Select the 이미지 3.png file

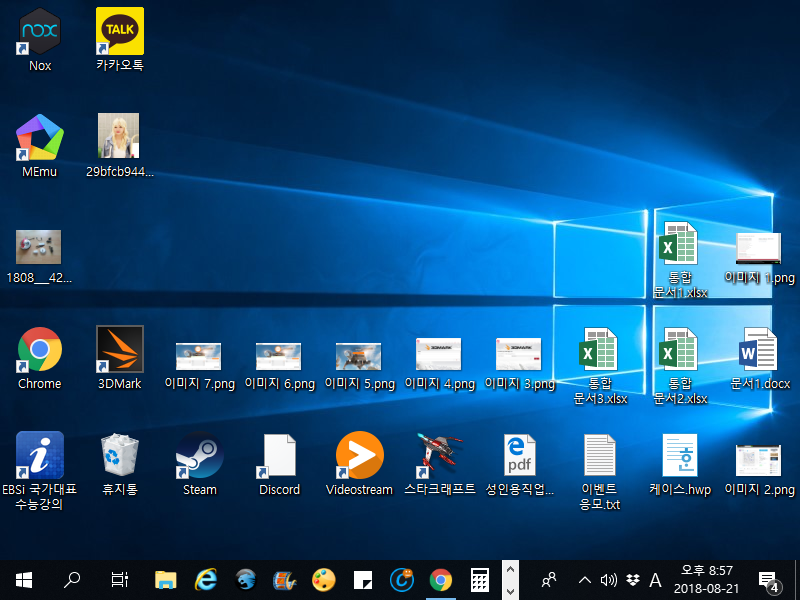click(519, 363)
